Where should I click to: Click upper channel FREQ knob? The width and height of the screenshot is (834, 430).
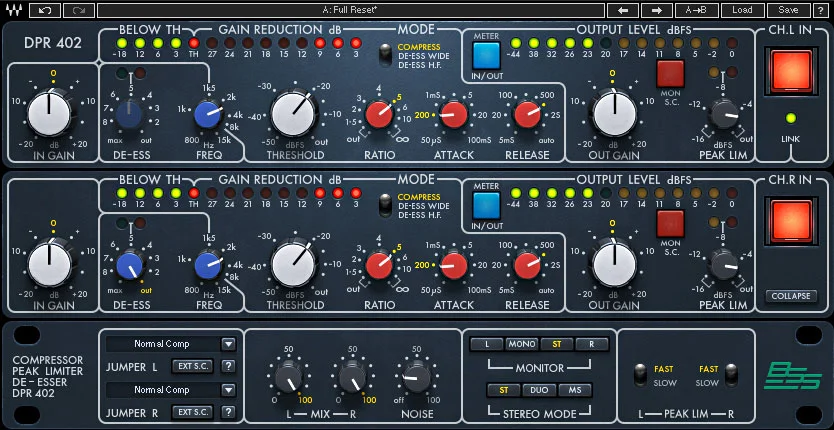[x=208, y=115]
